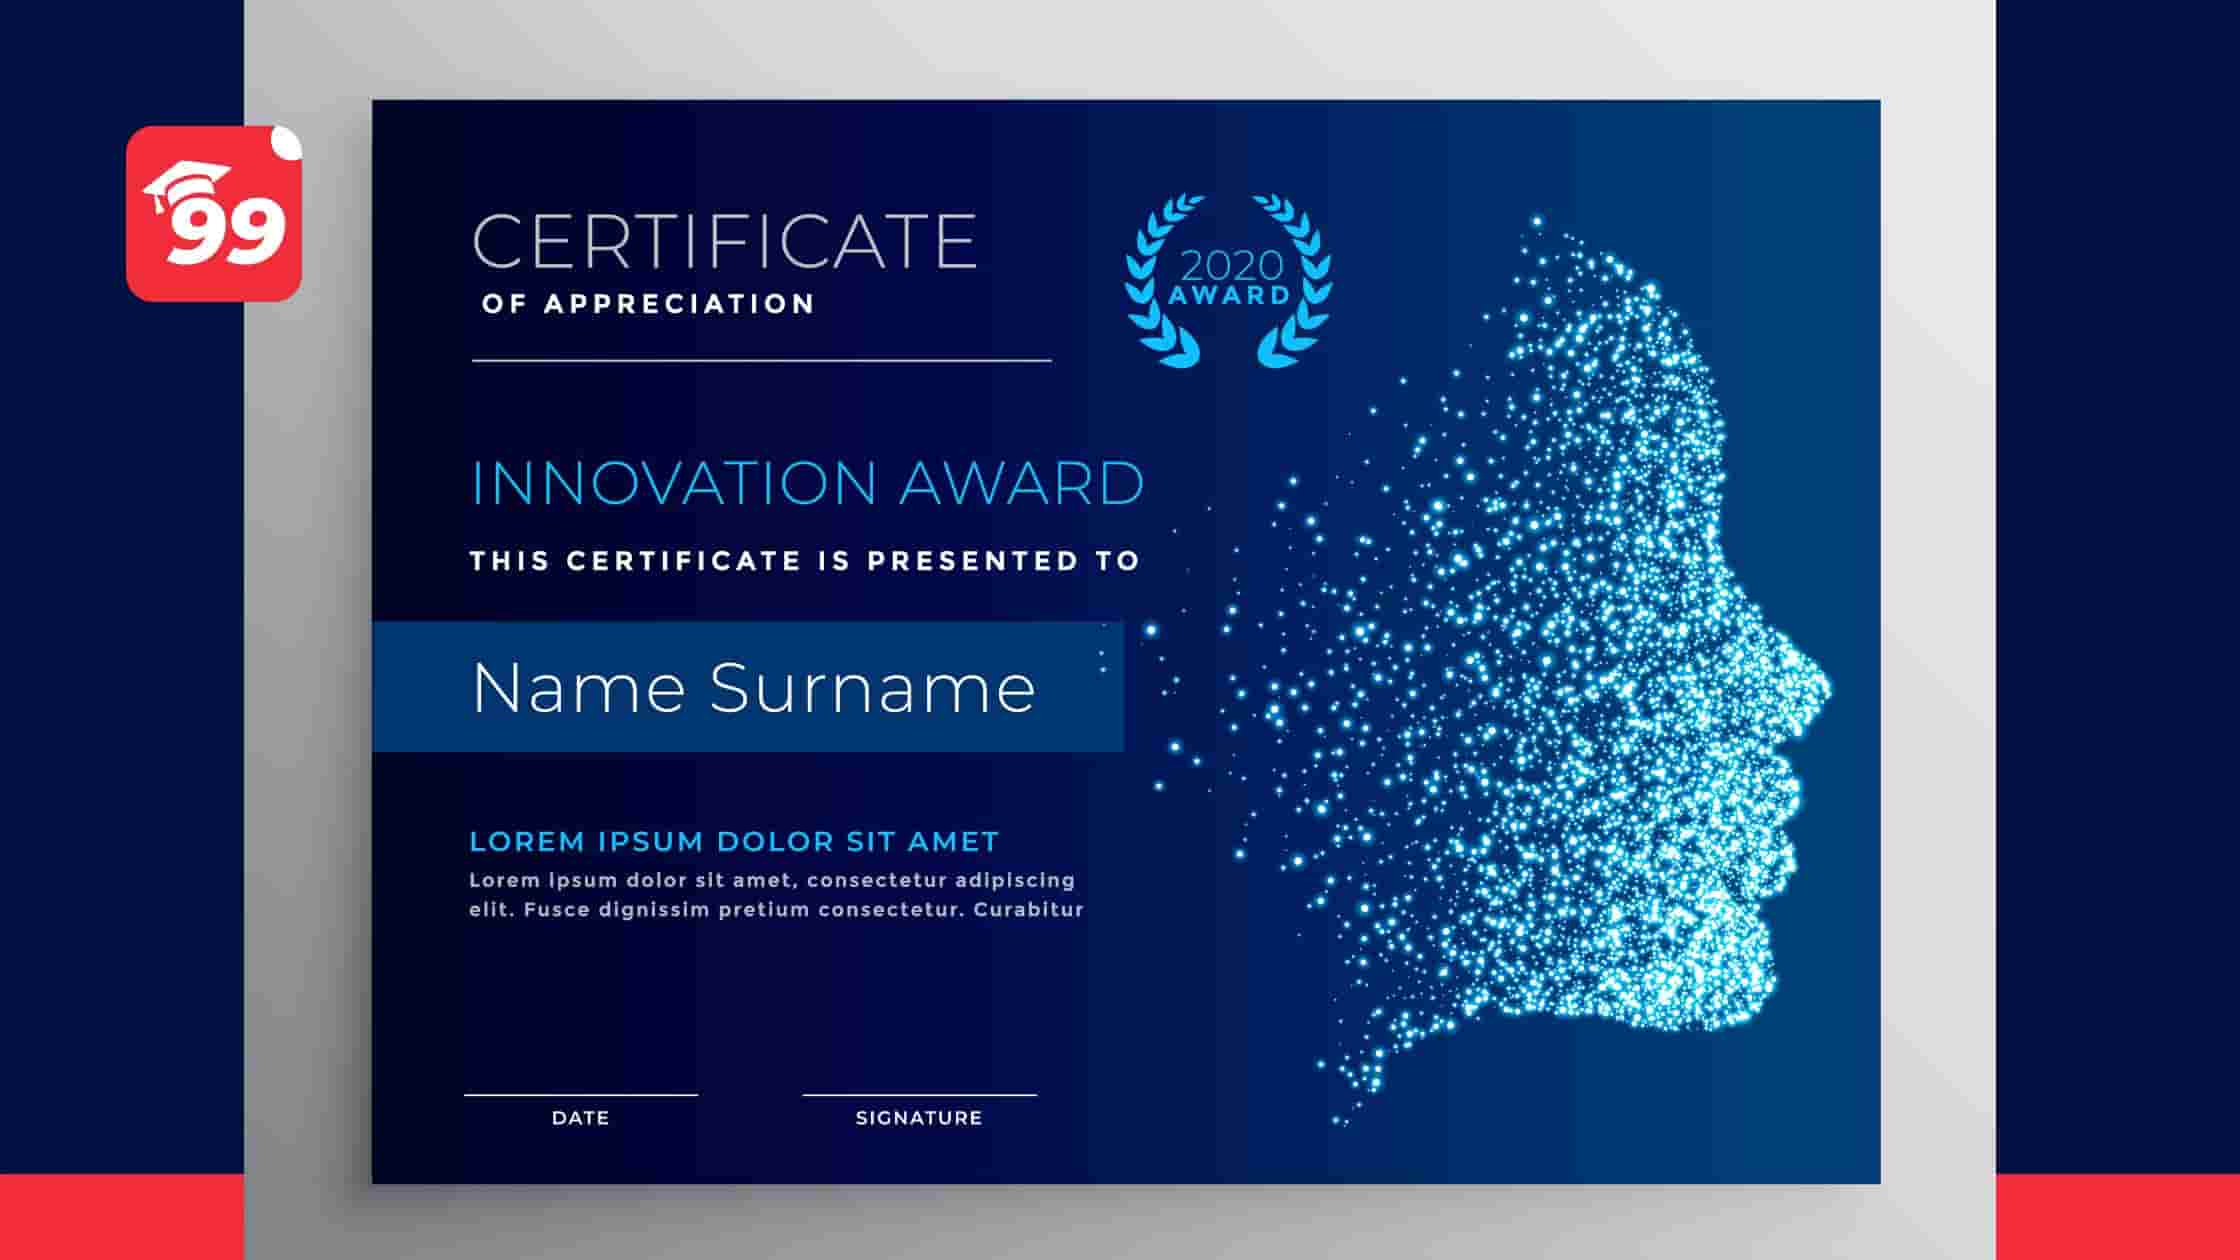Screen dimensions: 2240x1260
Task: Select the LOREM IPSUM DOLOR SIT AMET heading
Action: click(x=734, y=842)
